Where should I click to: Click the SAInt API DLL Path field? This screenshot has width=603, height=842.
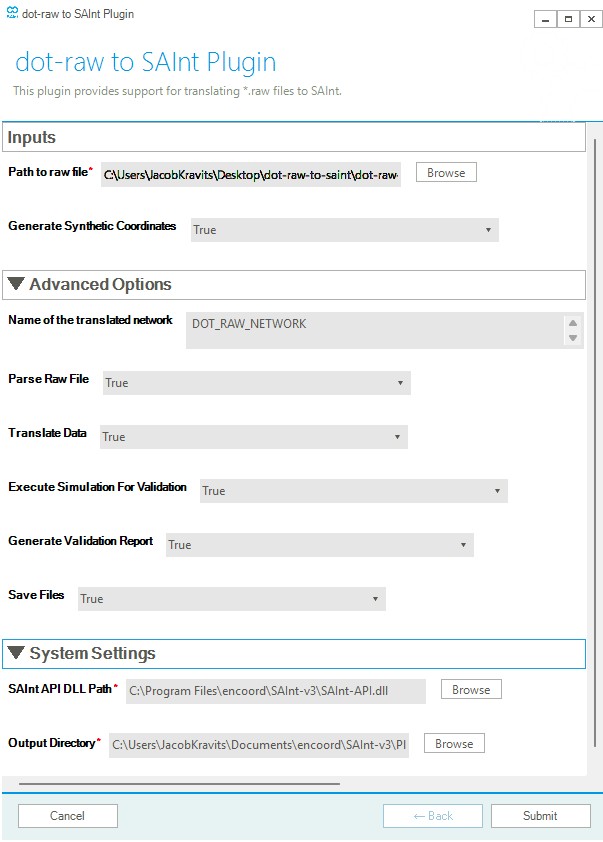coord(275,691)
